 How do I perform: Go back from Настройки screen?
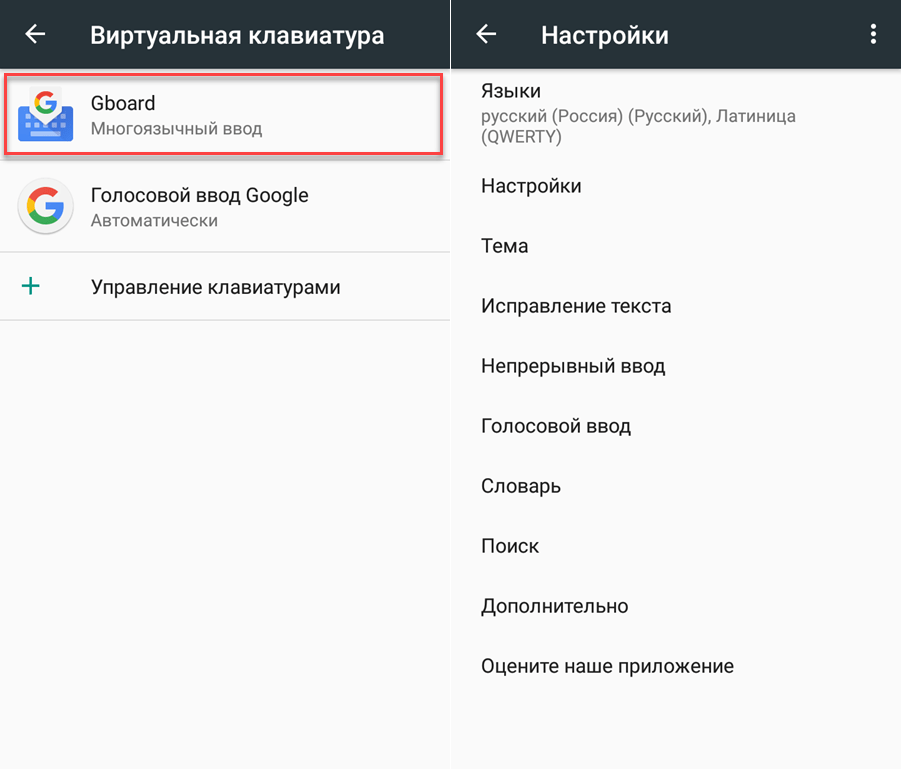coord(486,34)
